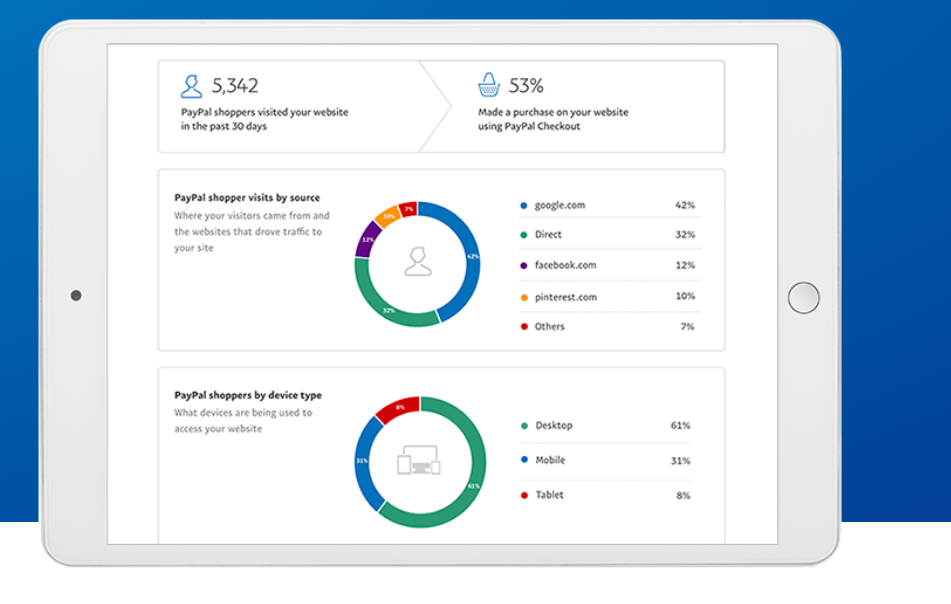Click the devices icon inside device donut chart
The width and height of the screenshot is (951, 604).
[419, 462]
